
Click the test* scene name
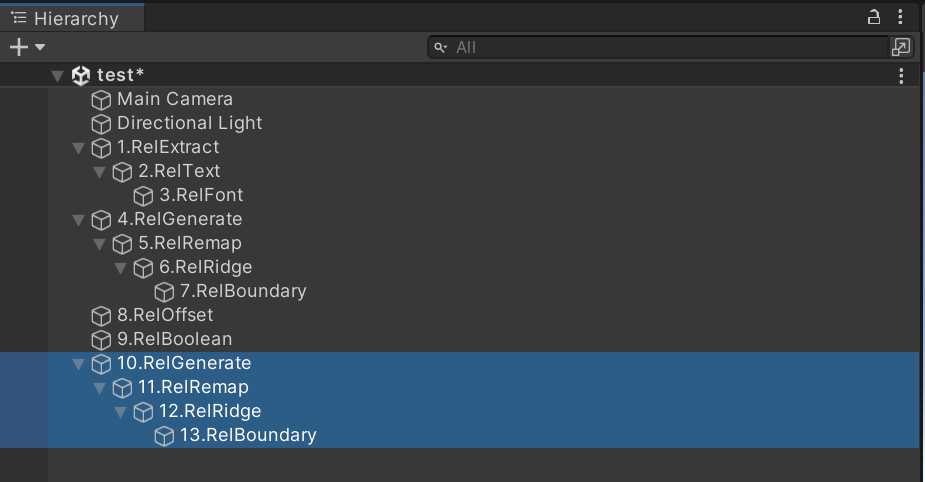point(120,75)
